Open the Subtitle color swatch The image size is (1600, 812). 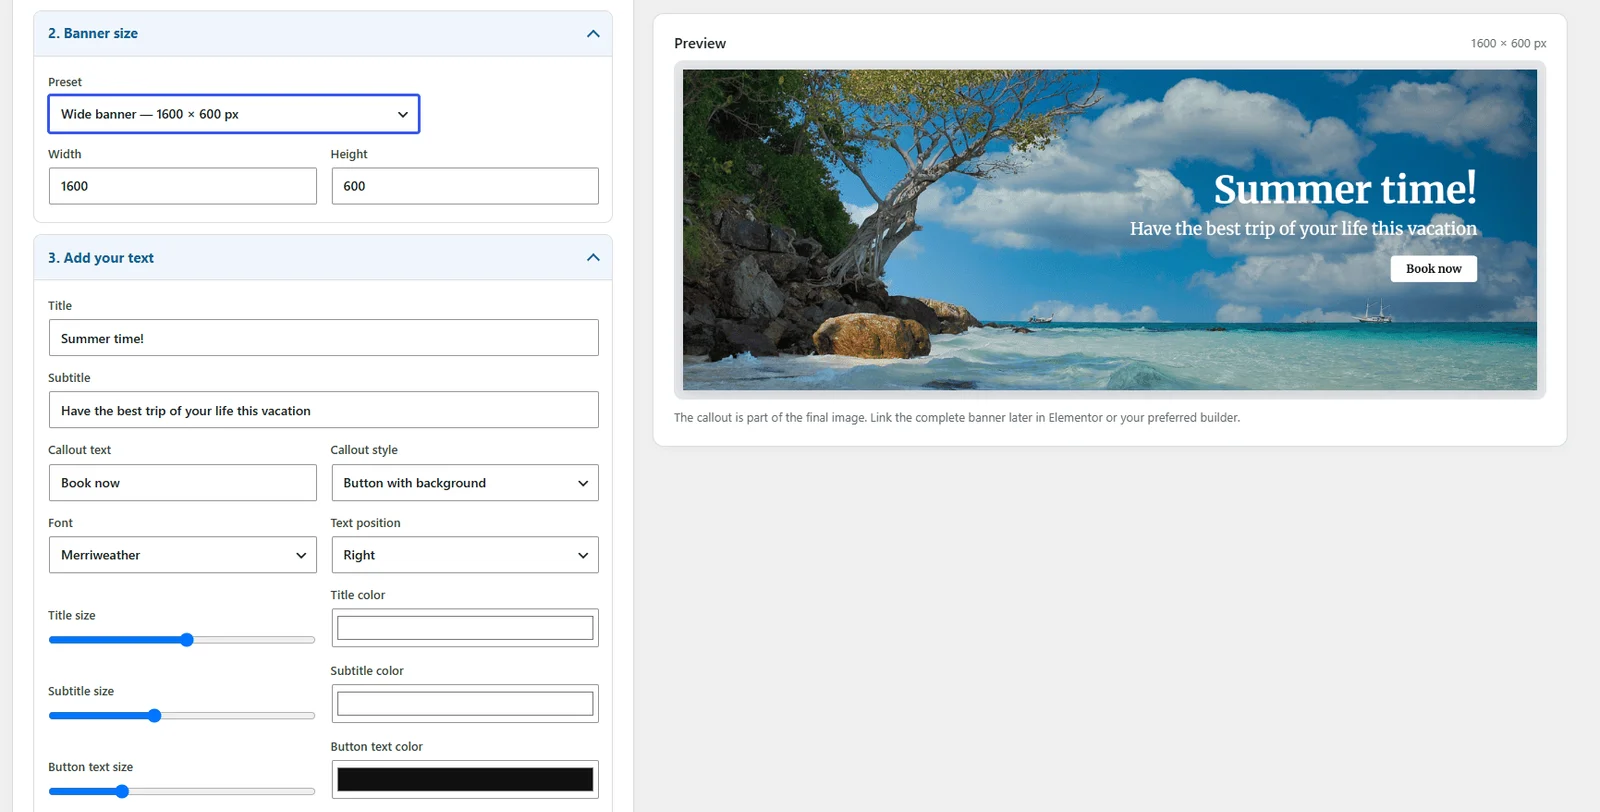click(x=465, y=704)
